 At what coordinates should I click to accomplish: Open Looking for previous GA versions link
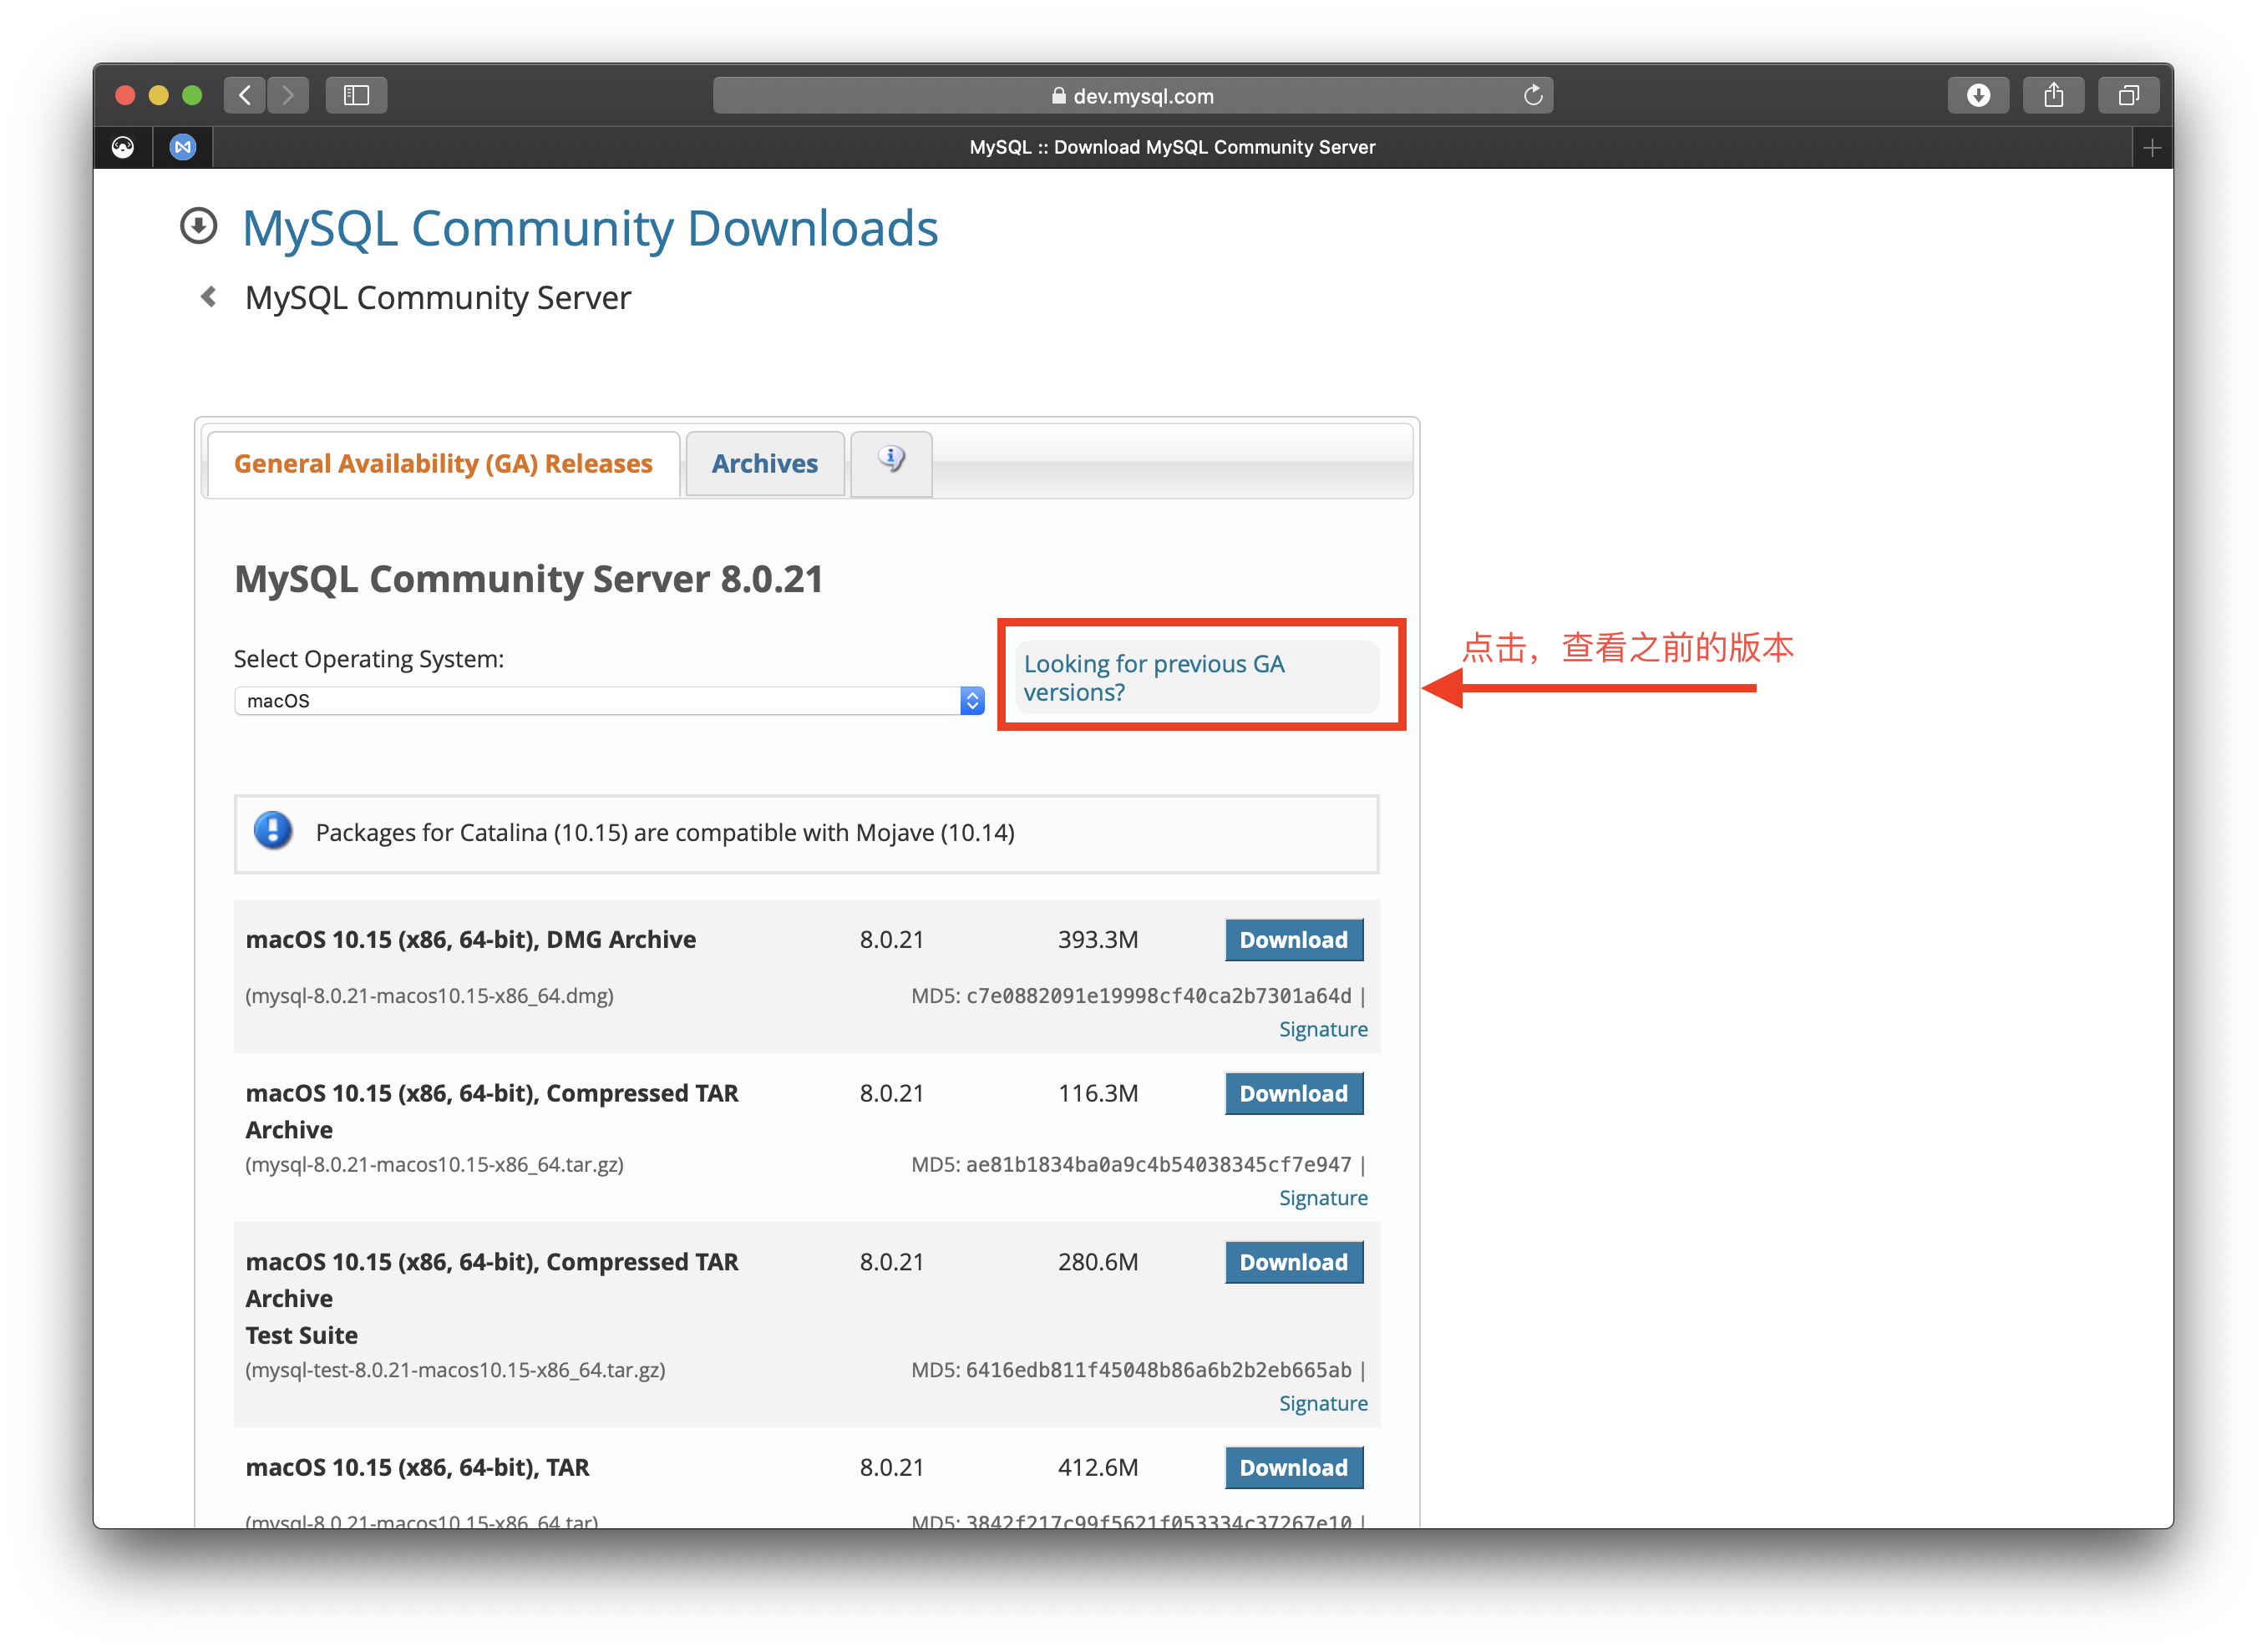tap(1153, 678)
